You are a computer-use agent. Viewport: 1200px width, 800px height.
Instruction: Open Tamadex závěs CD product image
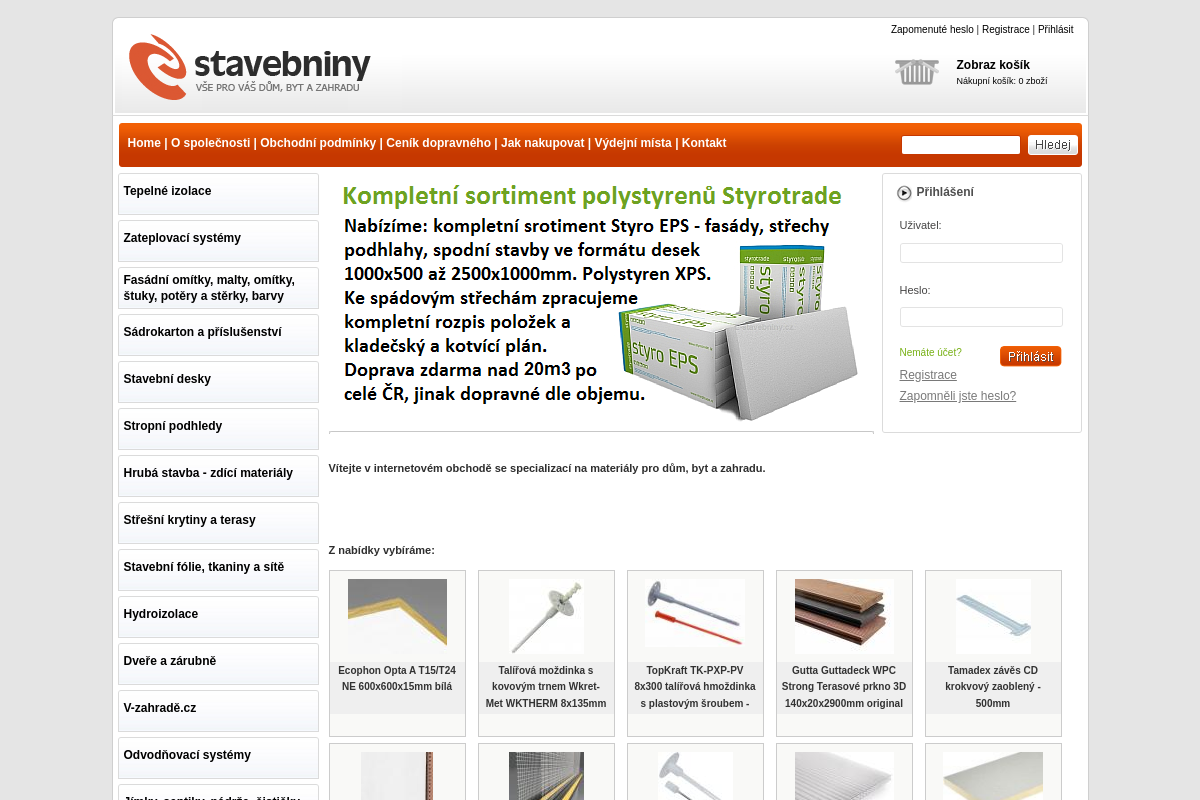click(x=993, y=616)
